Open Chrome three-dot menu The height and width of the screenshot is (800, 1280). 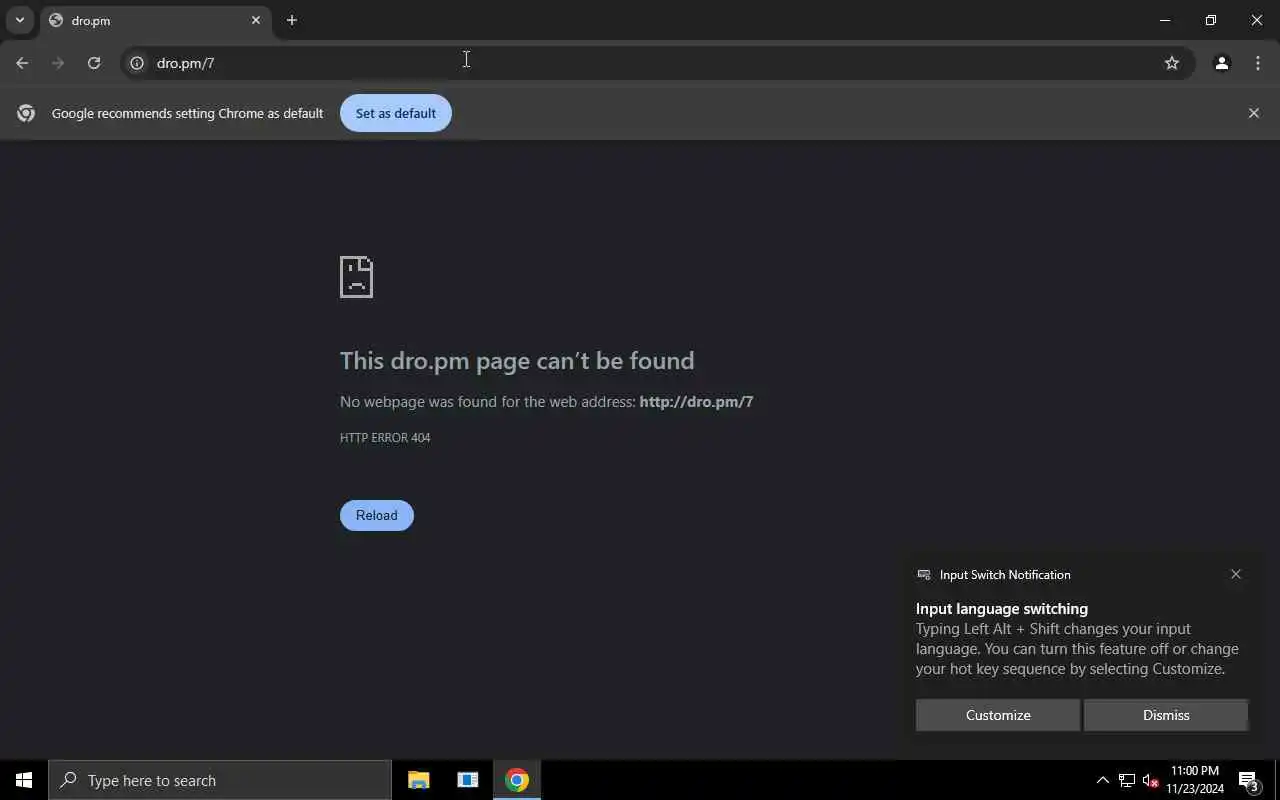[x=1258, y=63]
